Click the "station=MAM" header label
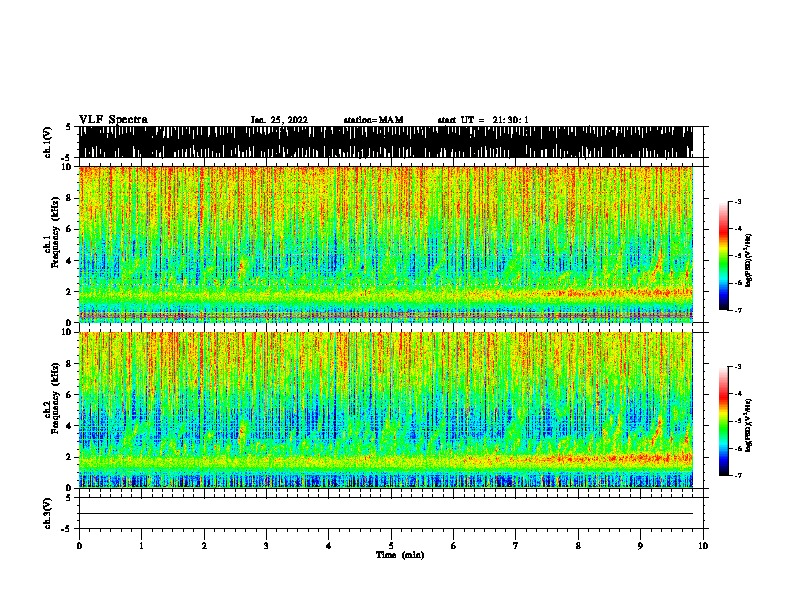The height and width of the screenshot is (612, 792). (373, 120)
